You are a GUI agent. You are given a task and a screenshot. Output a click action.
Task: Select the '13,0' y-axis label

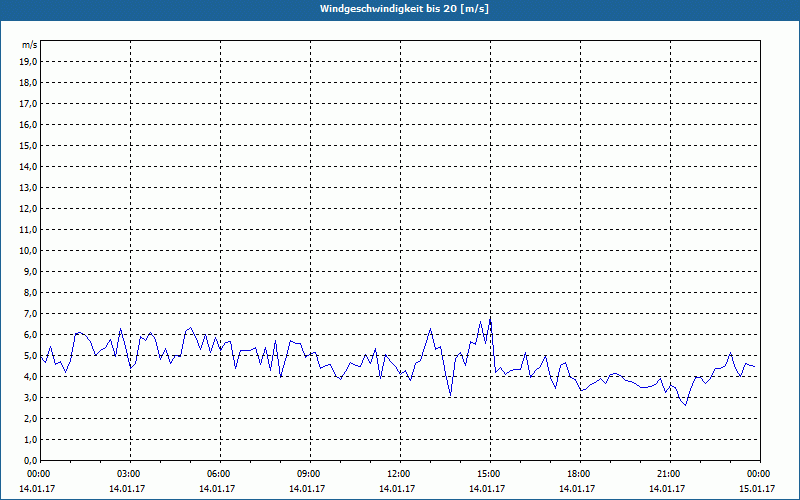[x=28, y=188]
